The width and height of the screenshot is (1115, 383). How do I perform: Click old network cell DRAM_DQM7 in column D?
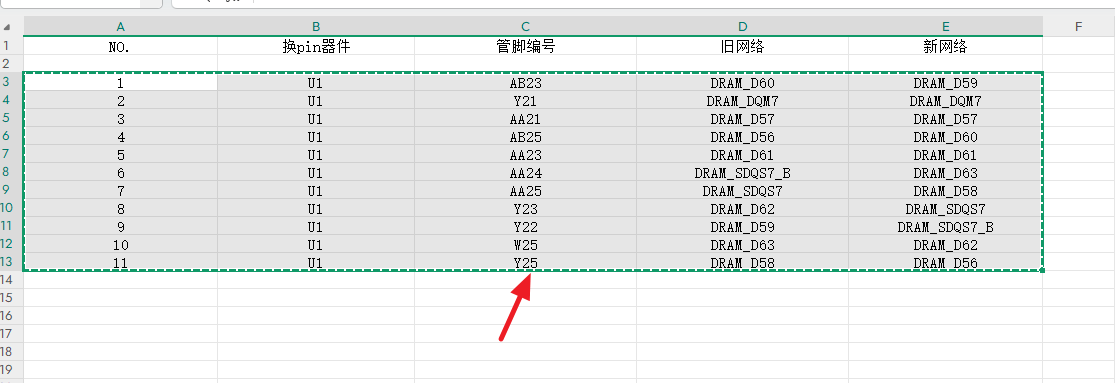pyautogui.click(x=742, y=101)
